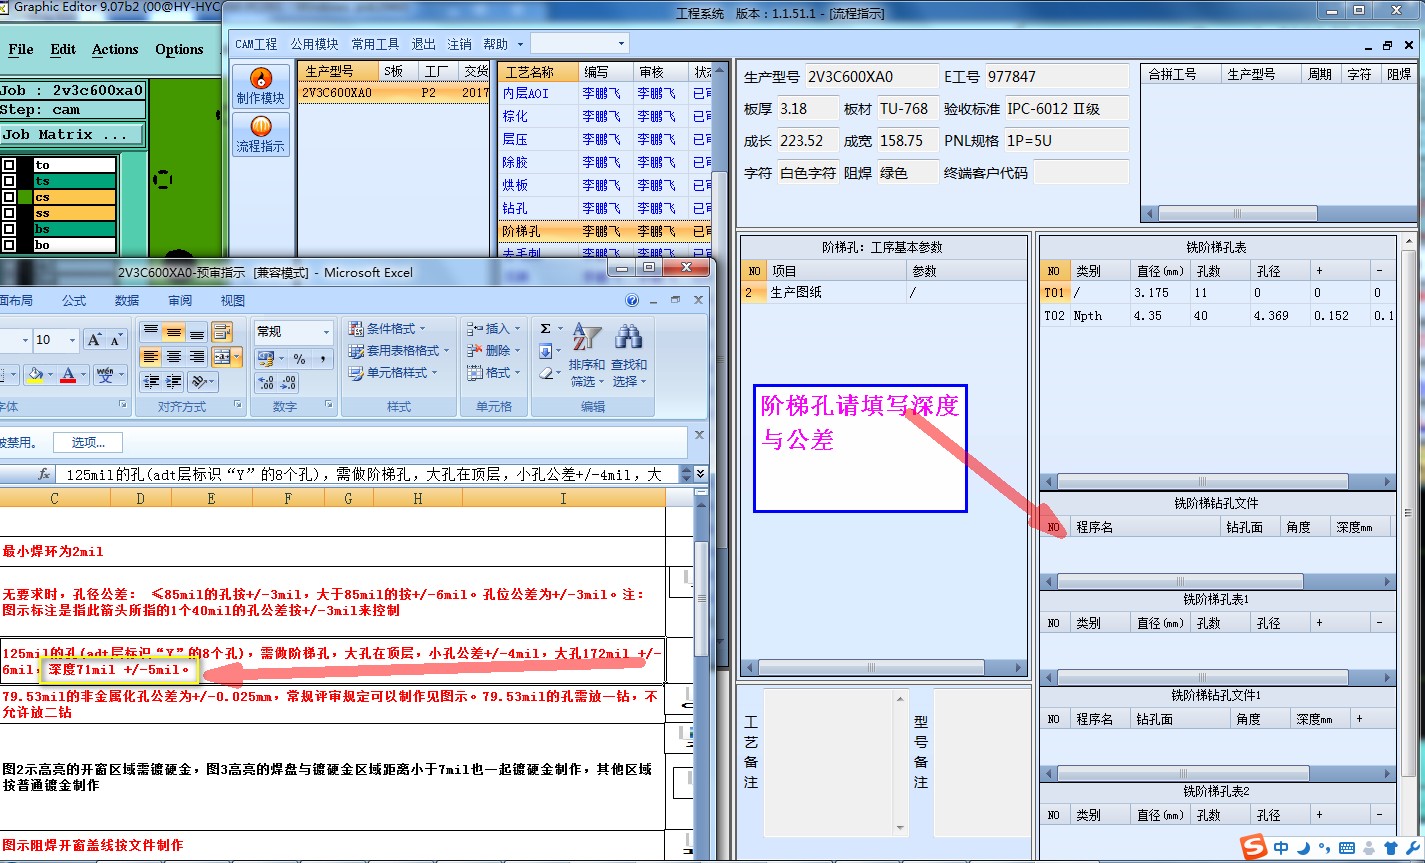
Task: Decrease indent in Excel alignment group
Action: 151,382
